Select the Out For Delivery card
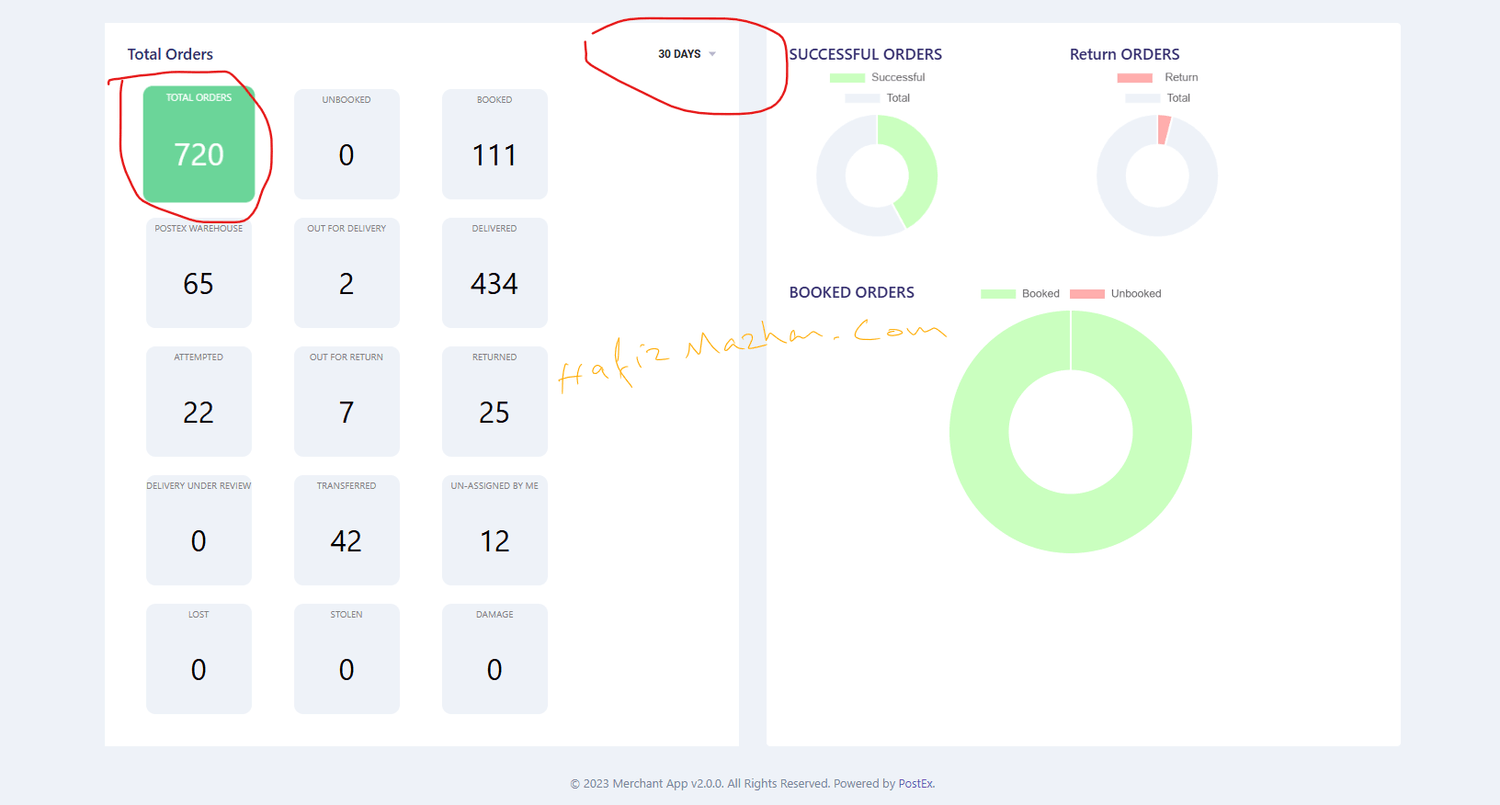 346,273
